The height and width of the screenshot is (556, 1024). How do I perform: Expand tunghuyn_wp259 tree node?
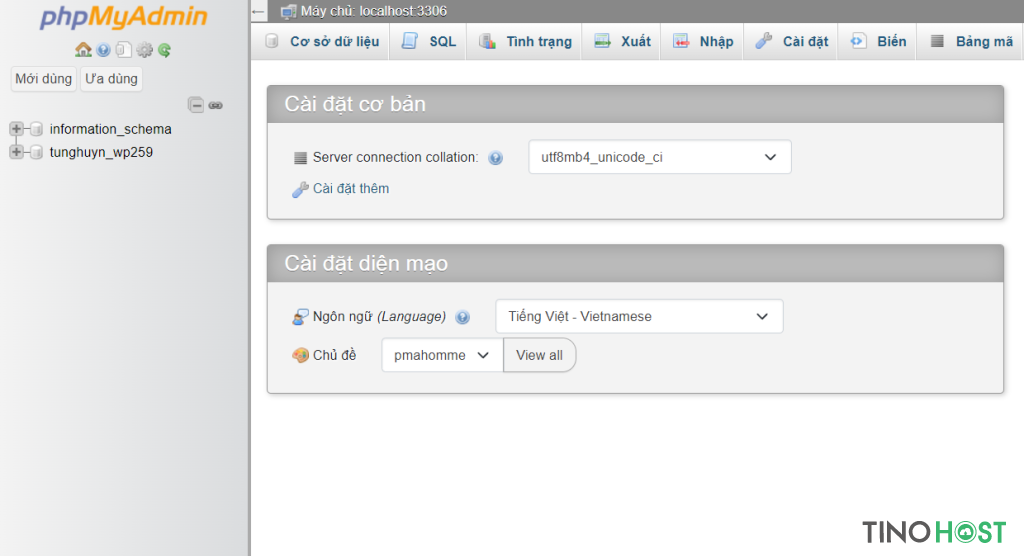click(x=16, y=152)
